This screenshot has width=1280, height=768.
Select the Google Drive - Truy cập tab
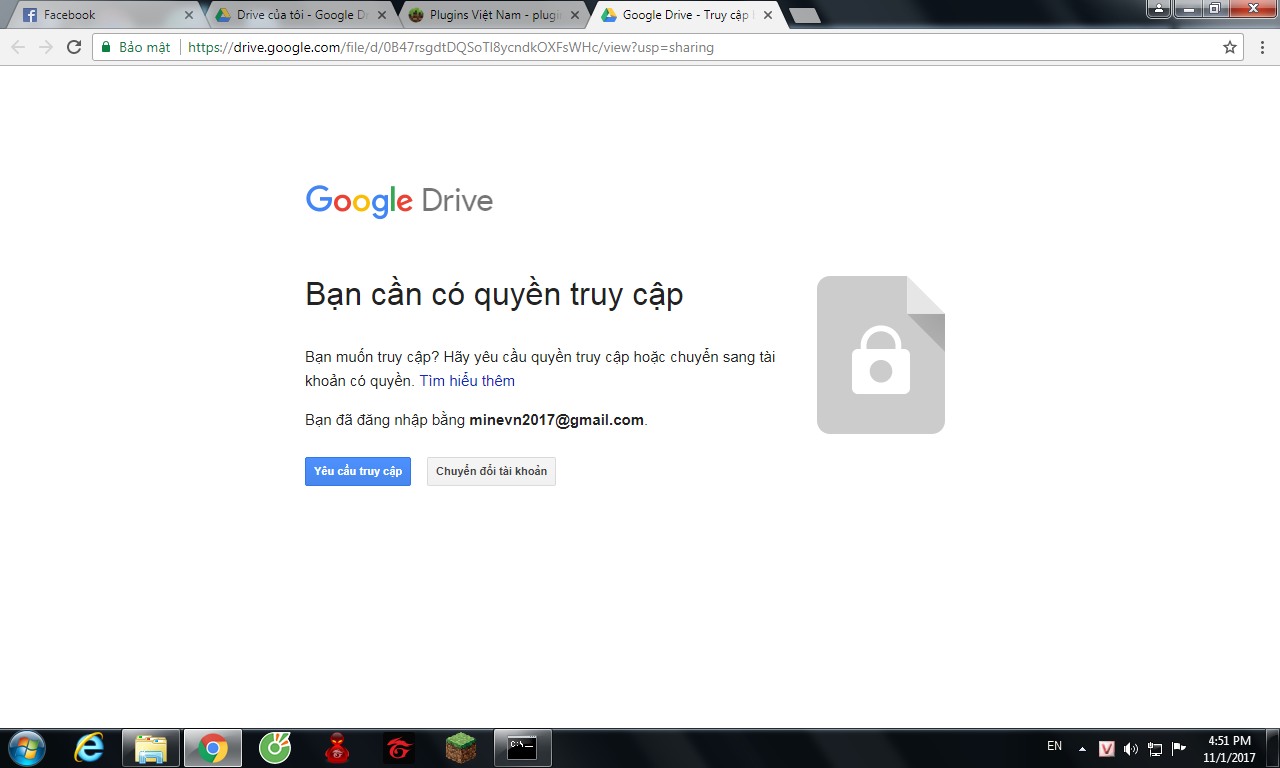tap(686, 15)
